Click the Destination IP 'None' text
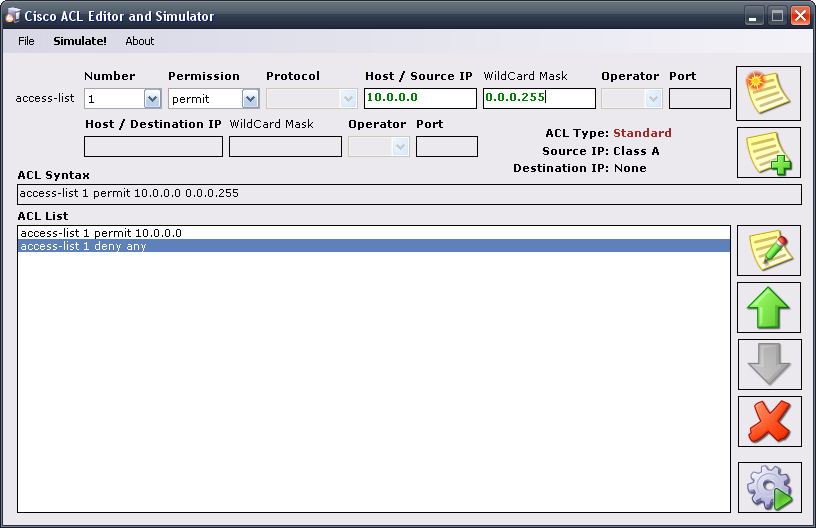This screenshot has height=528, width=816. click(x=630, y=168)
